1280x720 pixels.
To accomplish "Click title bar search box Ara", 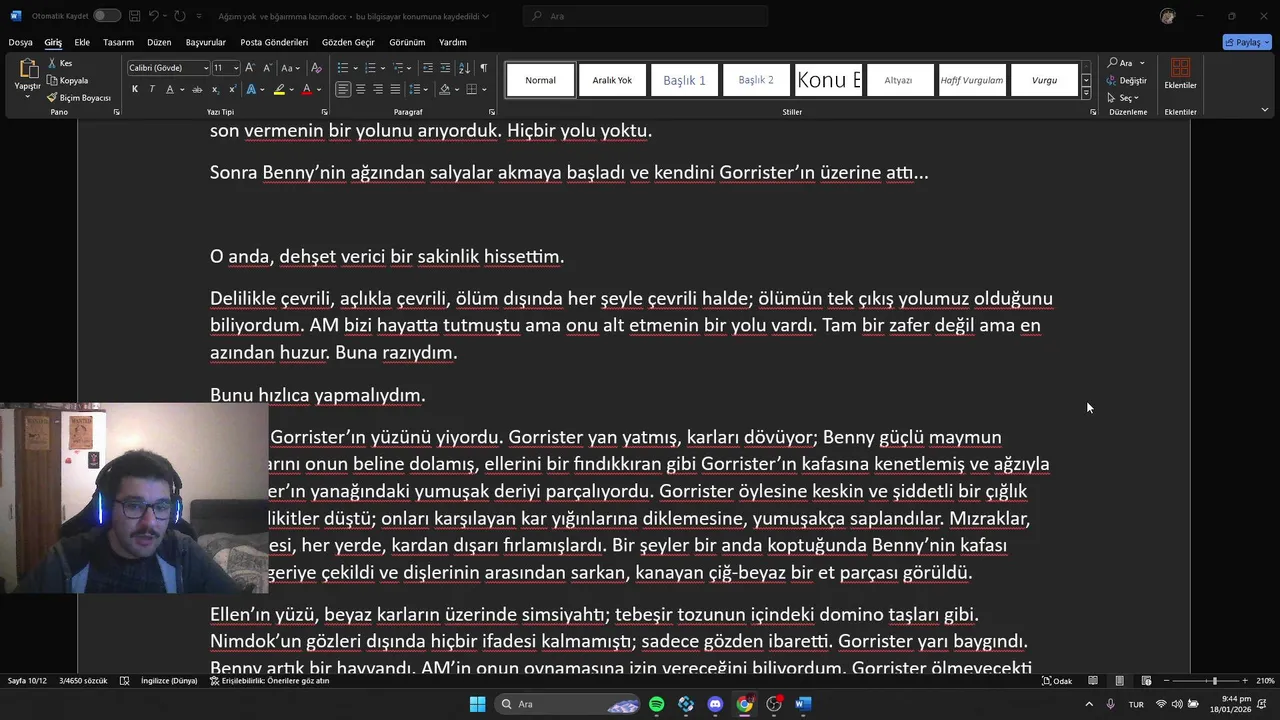I will tap(646, 16).
